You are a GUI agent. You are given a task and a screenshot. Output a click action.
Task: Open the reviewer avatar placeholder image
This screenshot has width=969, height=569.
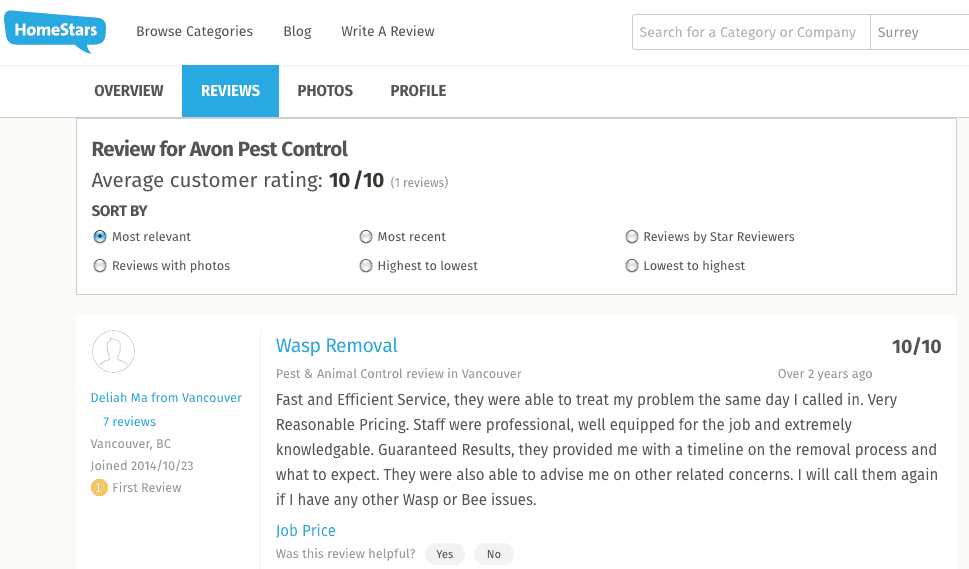click(113, 351)
